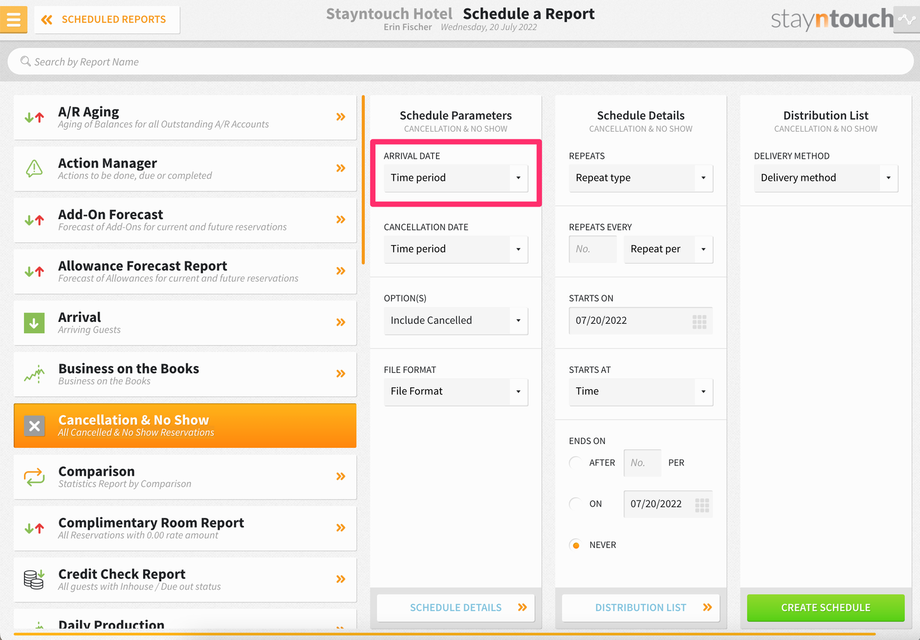
Task: Open Complimentary Room Report chevron
Action: 340,527
